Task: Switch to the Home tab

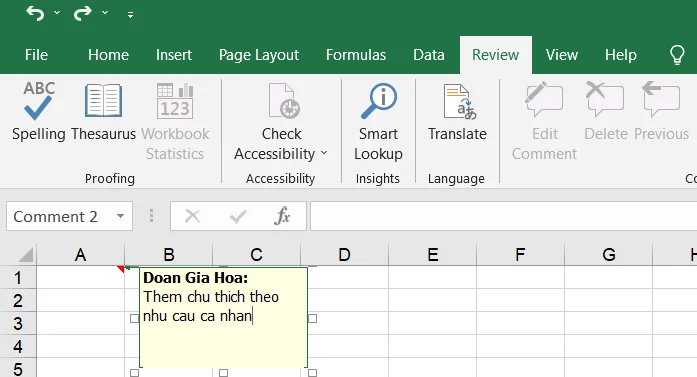Action: (x=108, y=55)
